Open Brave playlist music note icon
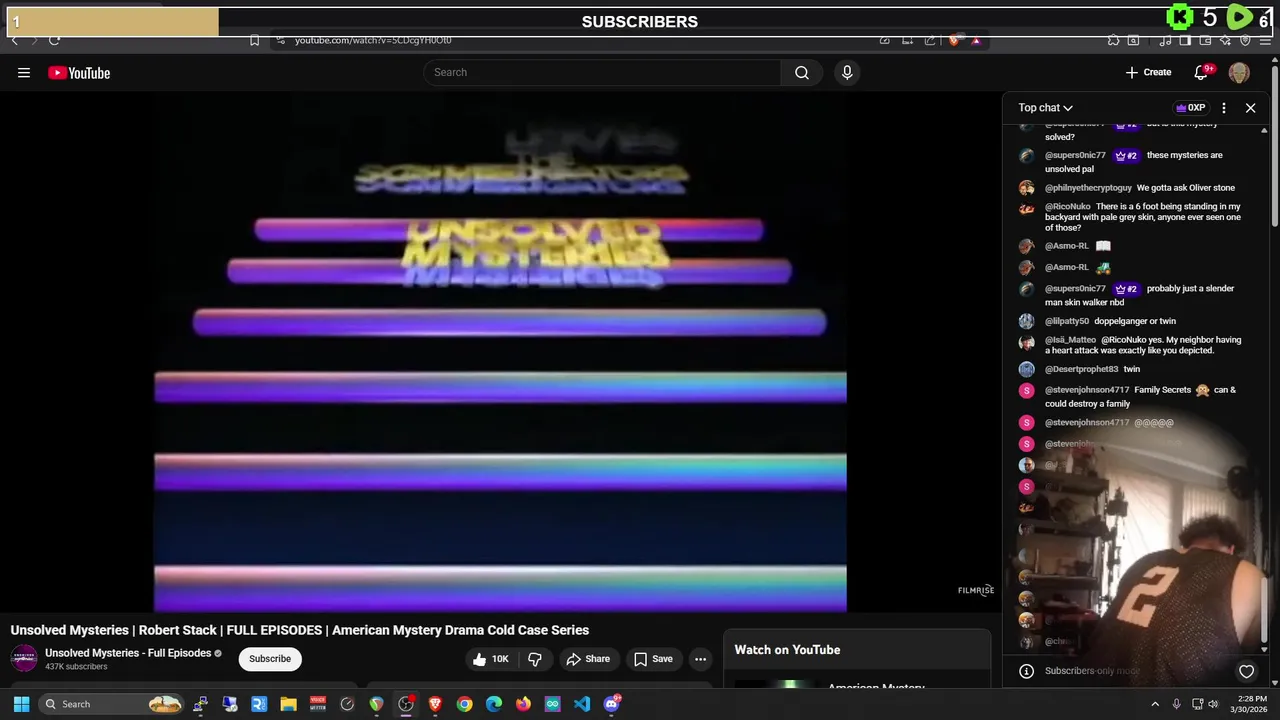This screenshot has width=1280, height=720. (1165, 40)
